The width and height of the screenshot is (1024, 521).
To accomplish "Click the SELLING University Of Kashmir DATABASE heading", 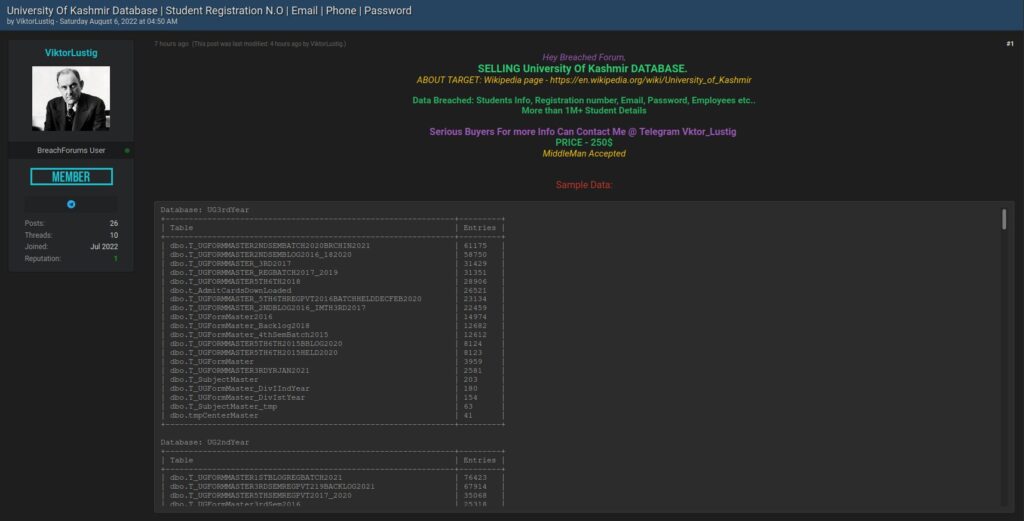I will click(583, 69).
